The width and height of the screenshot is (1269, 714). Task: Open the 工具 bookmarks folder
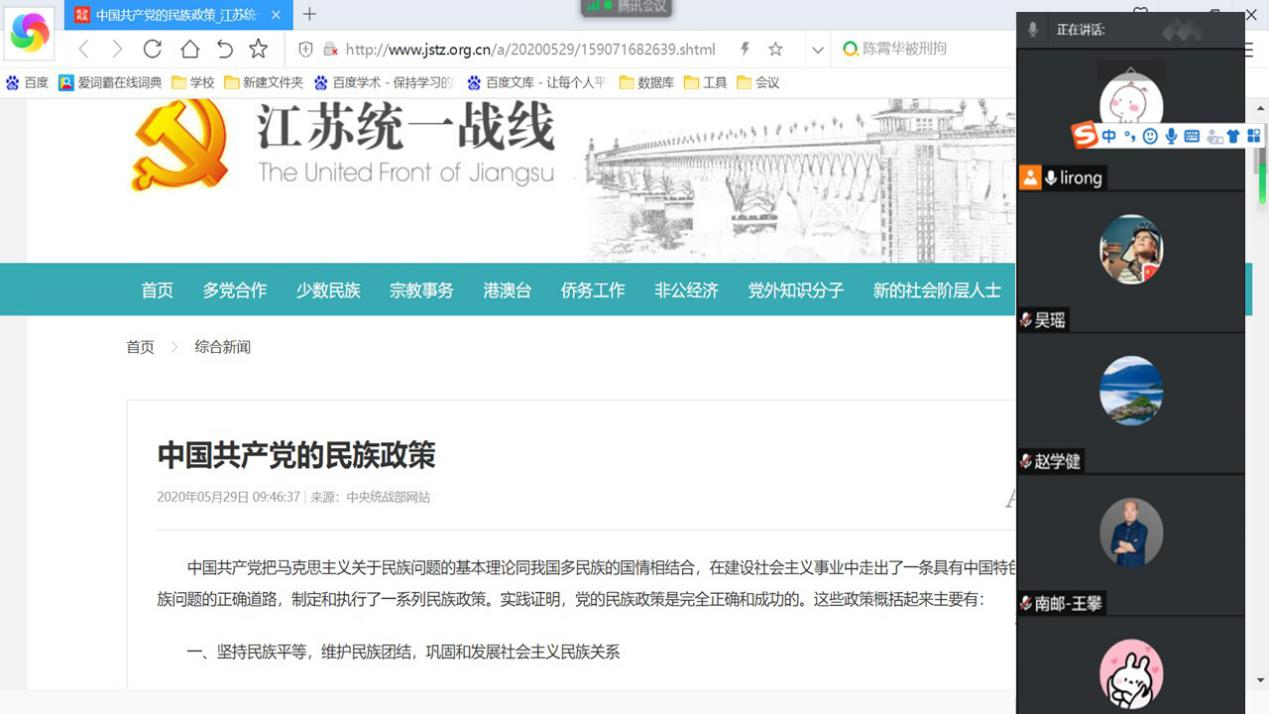(705, 83)
